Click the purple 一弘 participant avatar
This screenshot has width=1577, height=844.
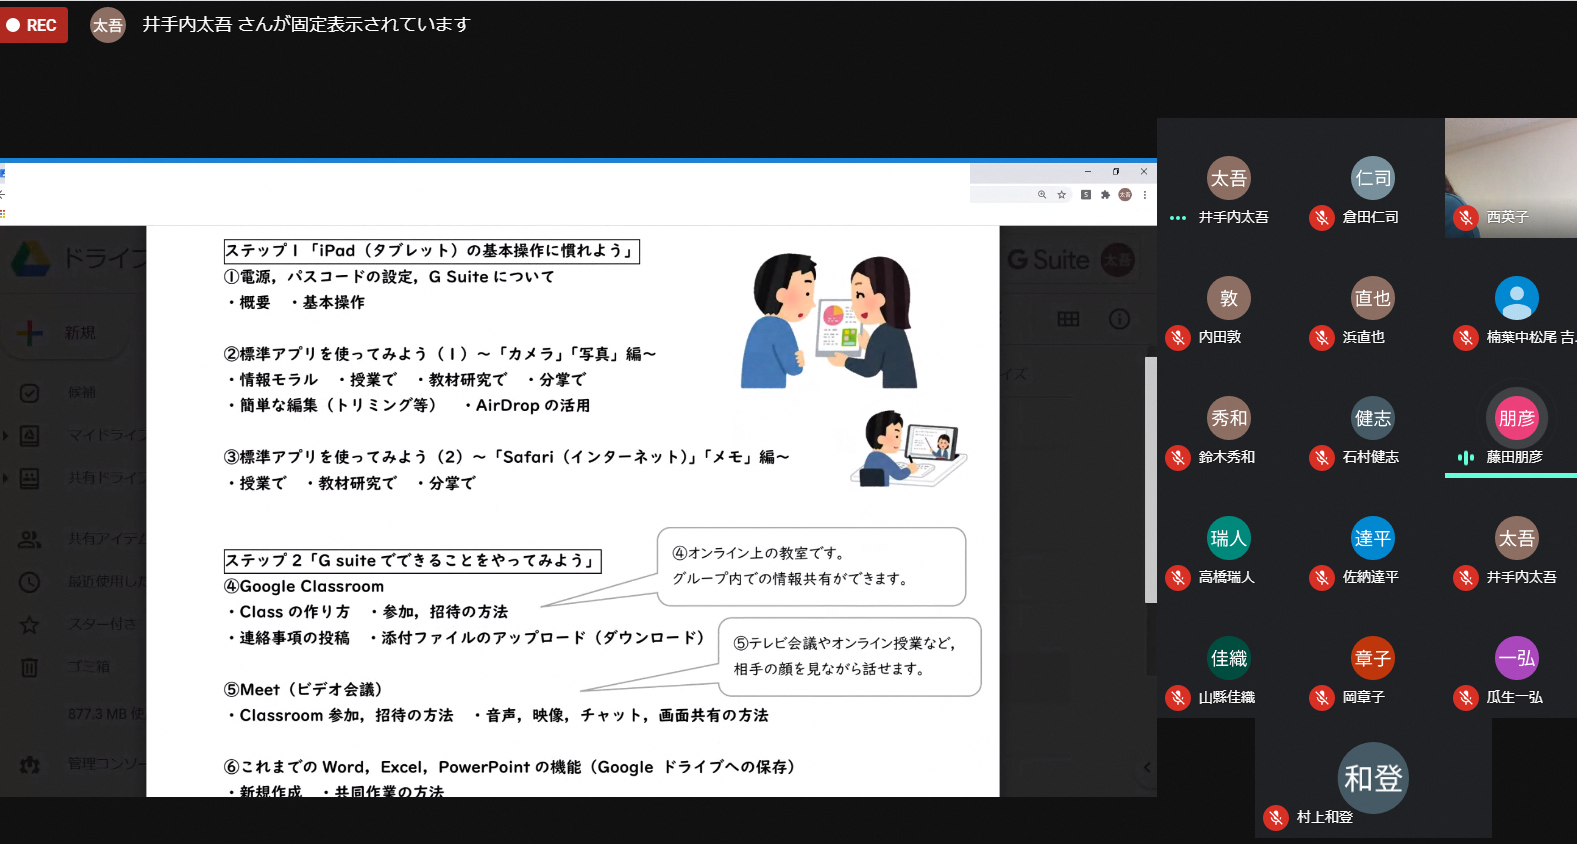coord(1517,658)
